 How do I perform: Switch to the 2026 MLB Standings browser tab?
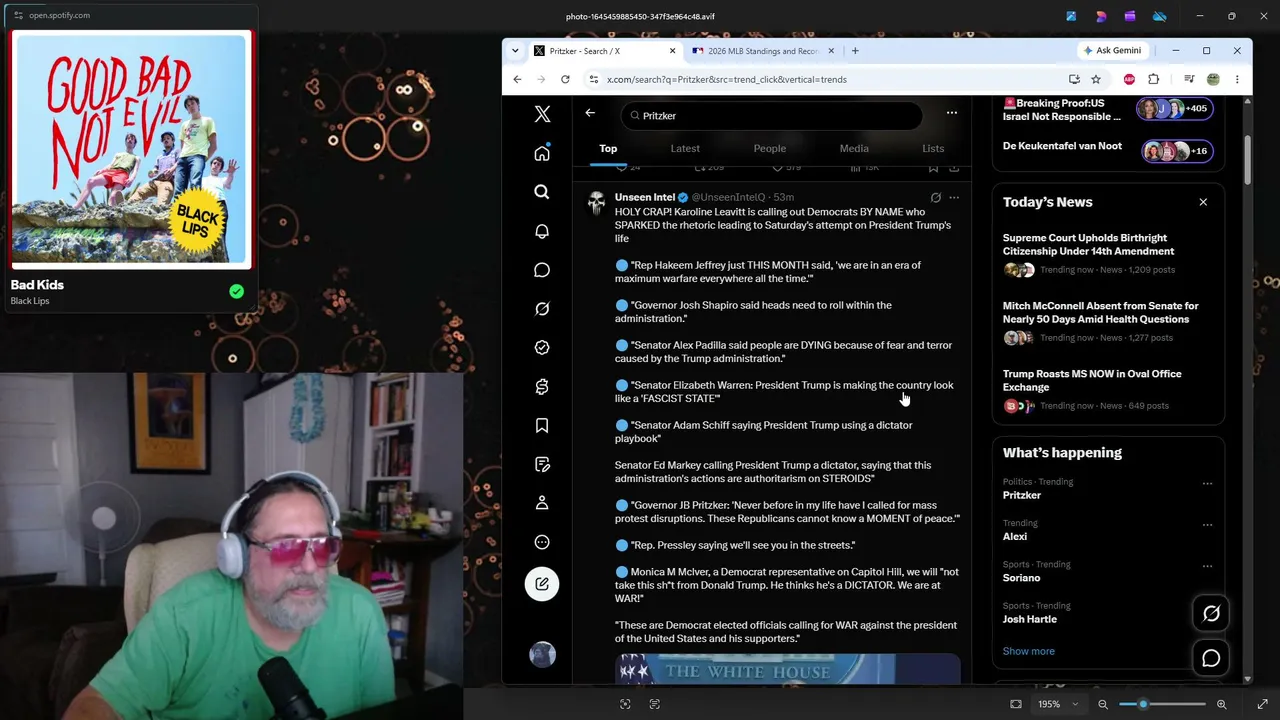pos(762,51)
